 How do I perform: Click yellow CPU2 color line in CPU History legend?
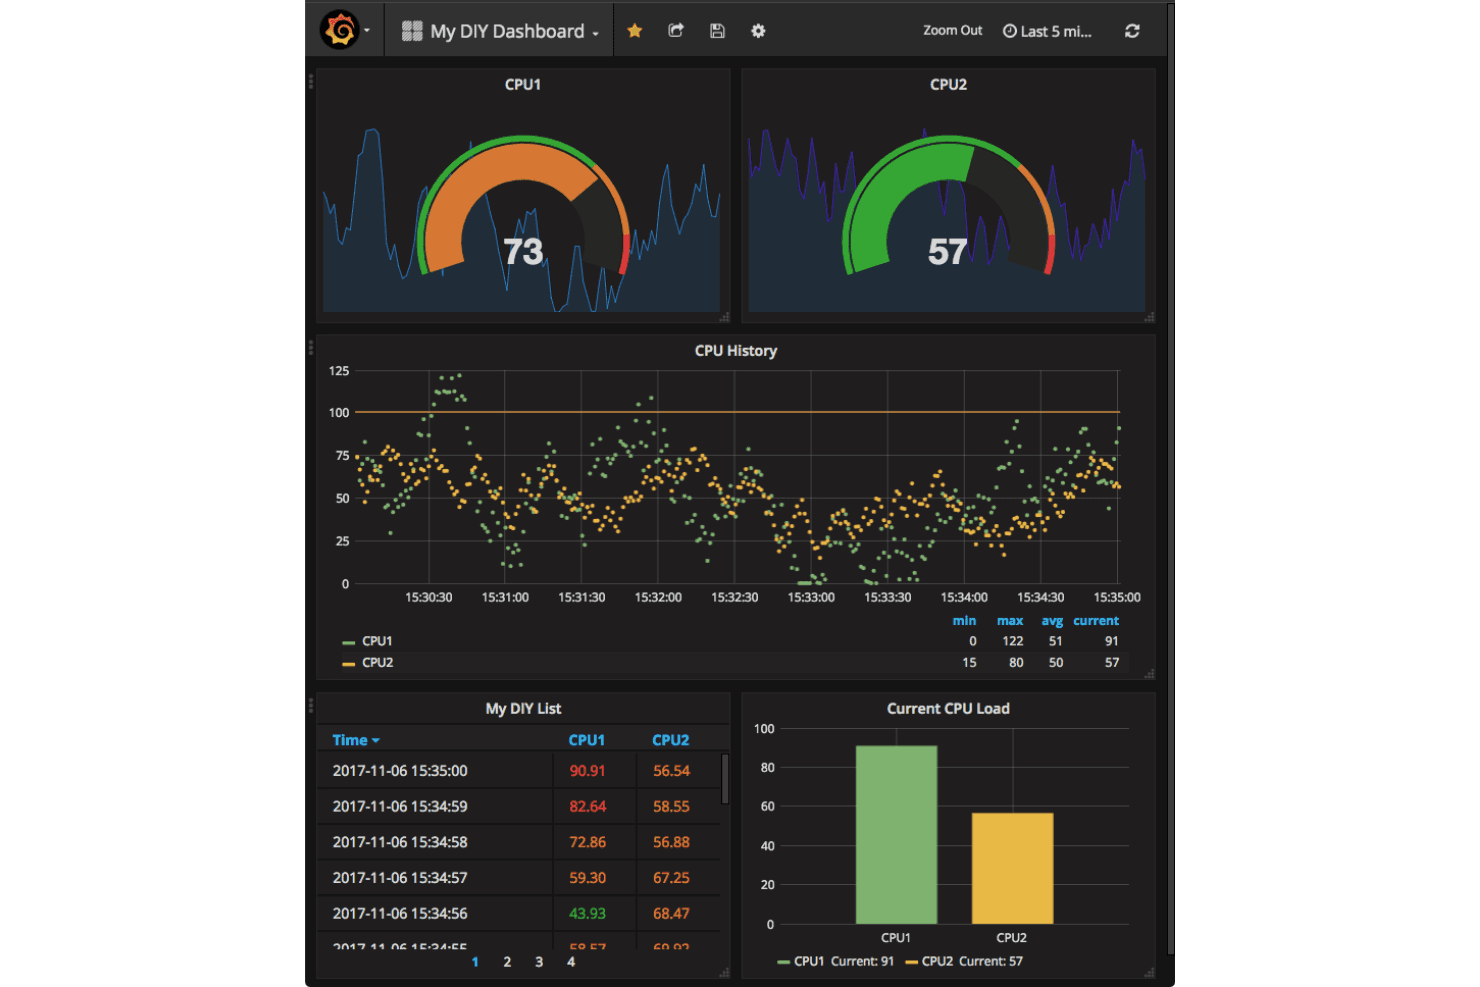pos(349,663)
